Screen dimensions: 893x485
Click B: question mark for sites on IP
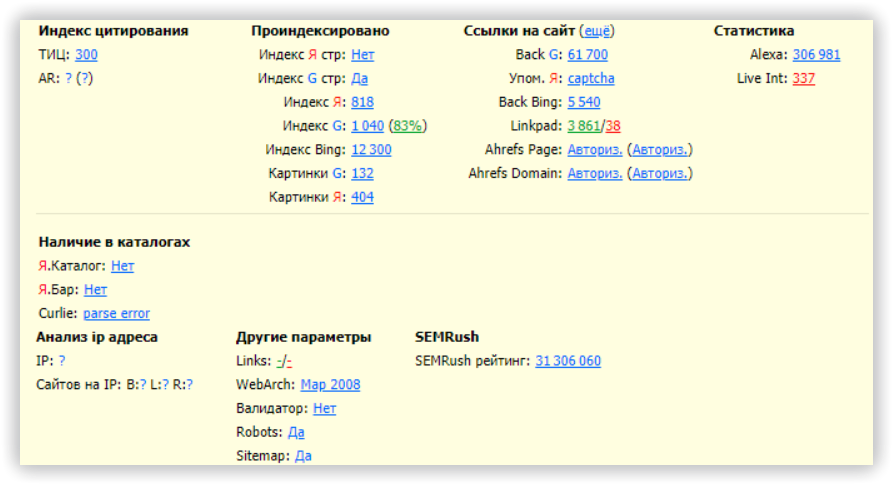coord(143,385)
